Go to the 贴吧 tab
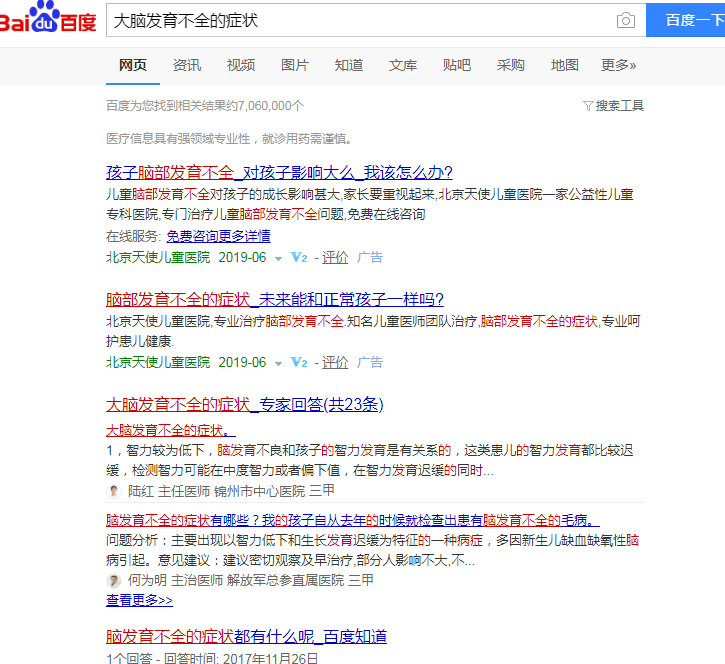 [x=456, y=65]
